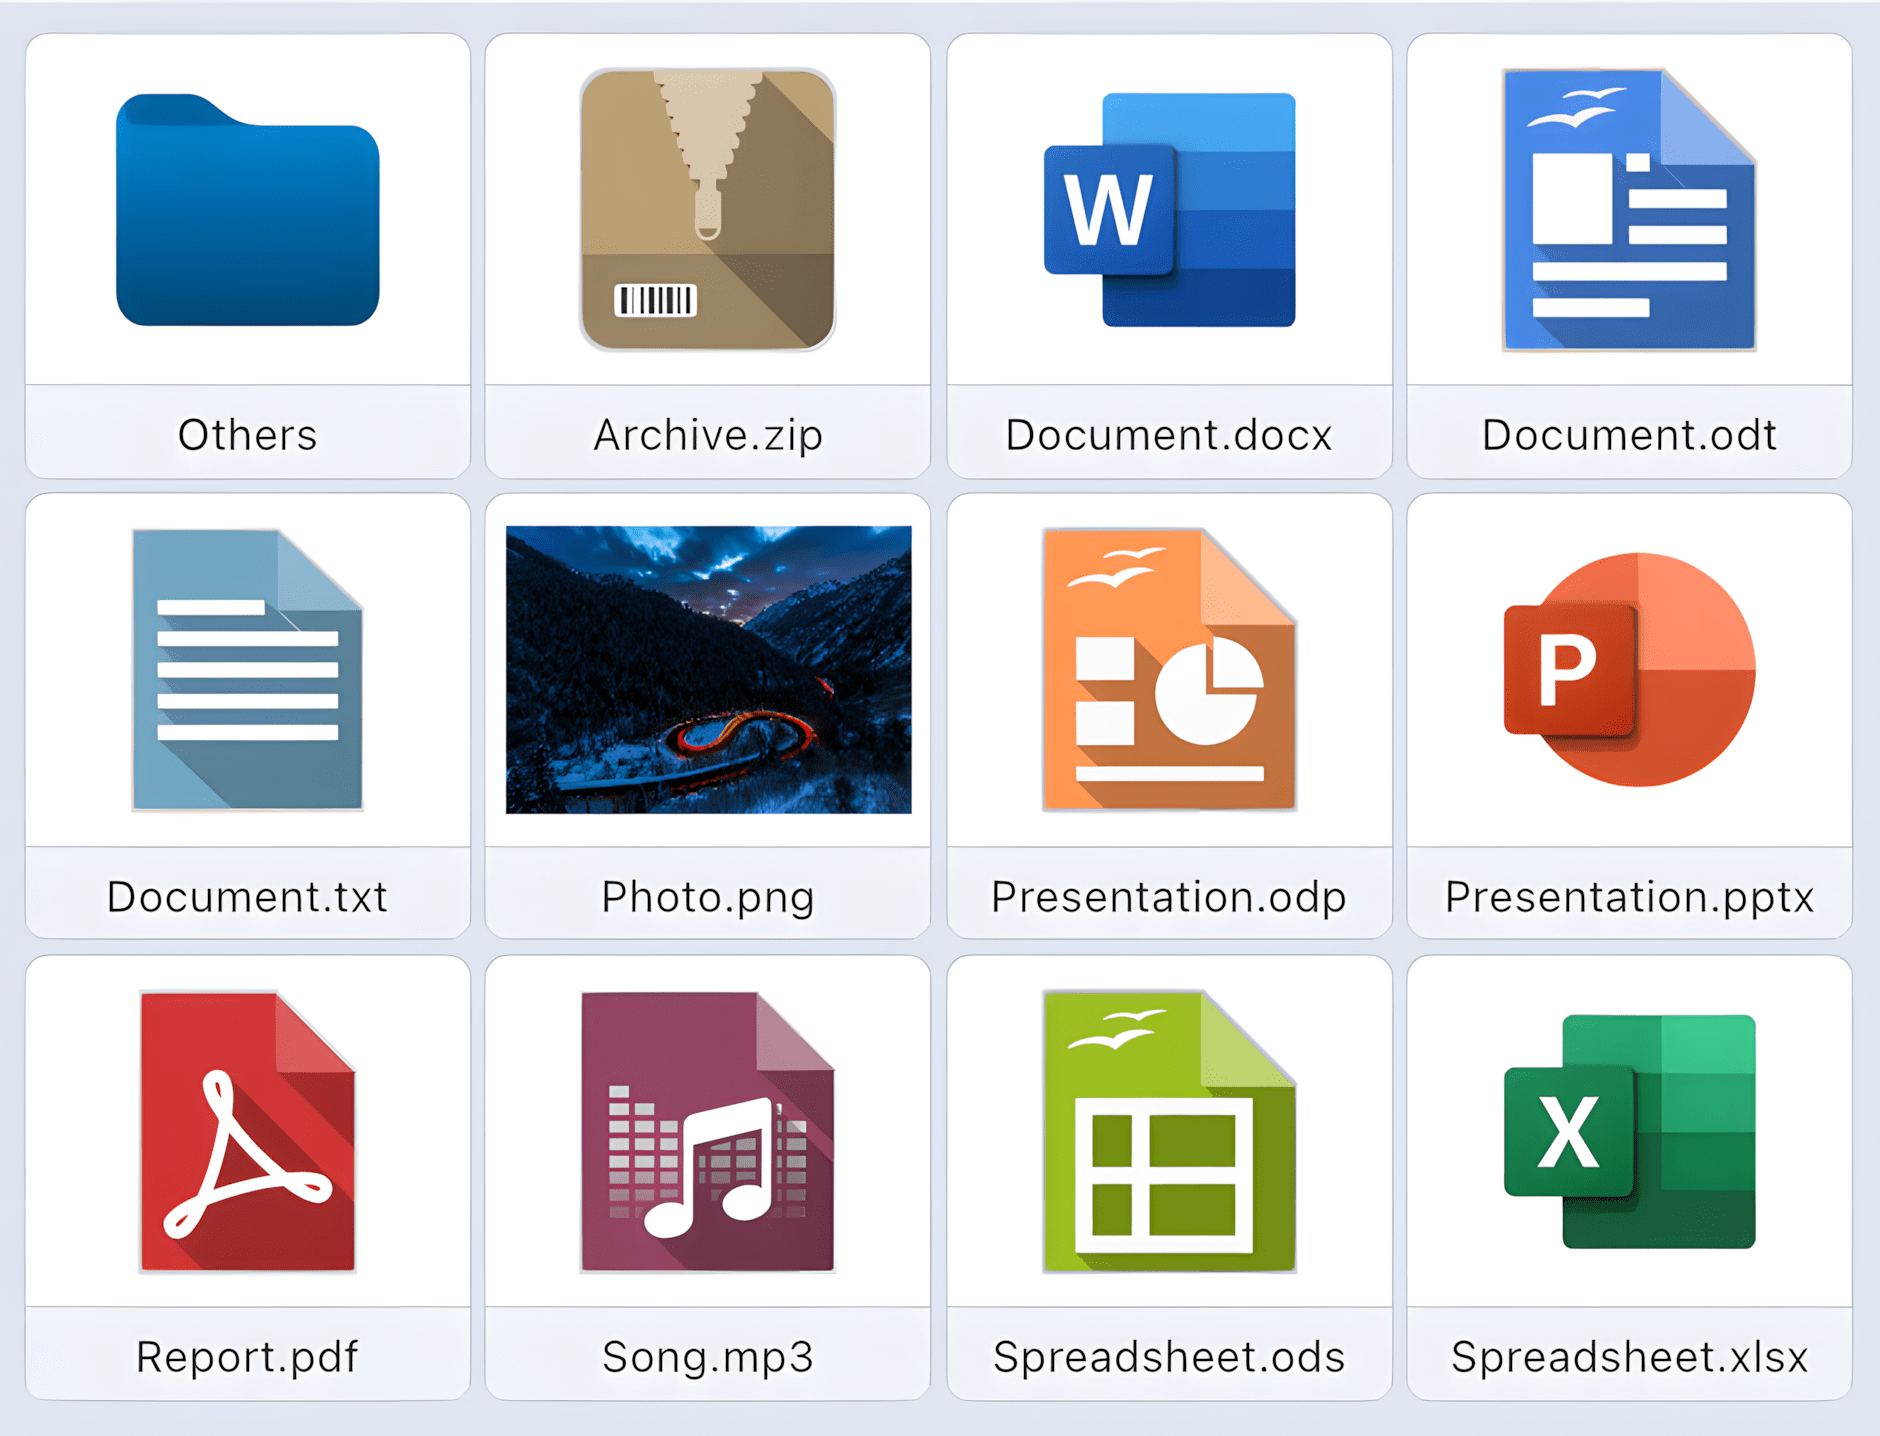The image size is (1880, 1436).
Task: Click the plain text file icon
Action: click(x=247, y=670)
